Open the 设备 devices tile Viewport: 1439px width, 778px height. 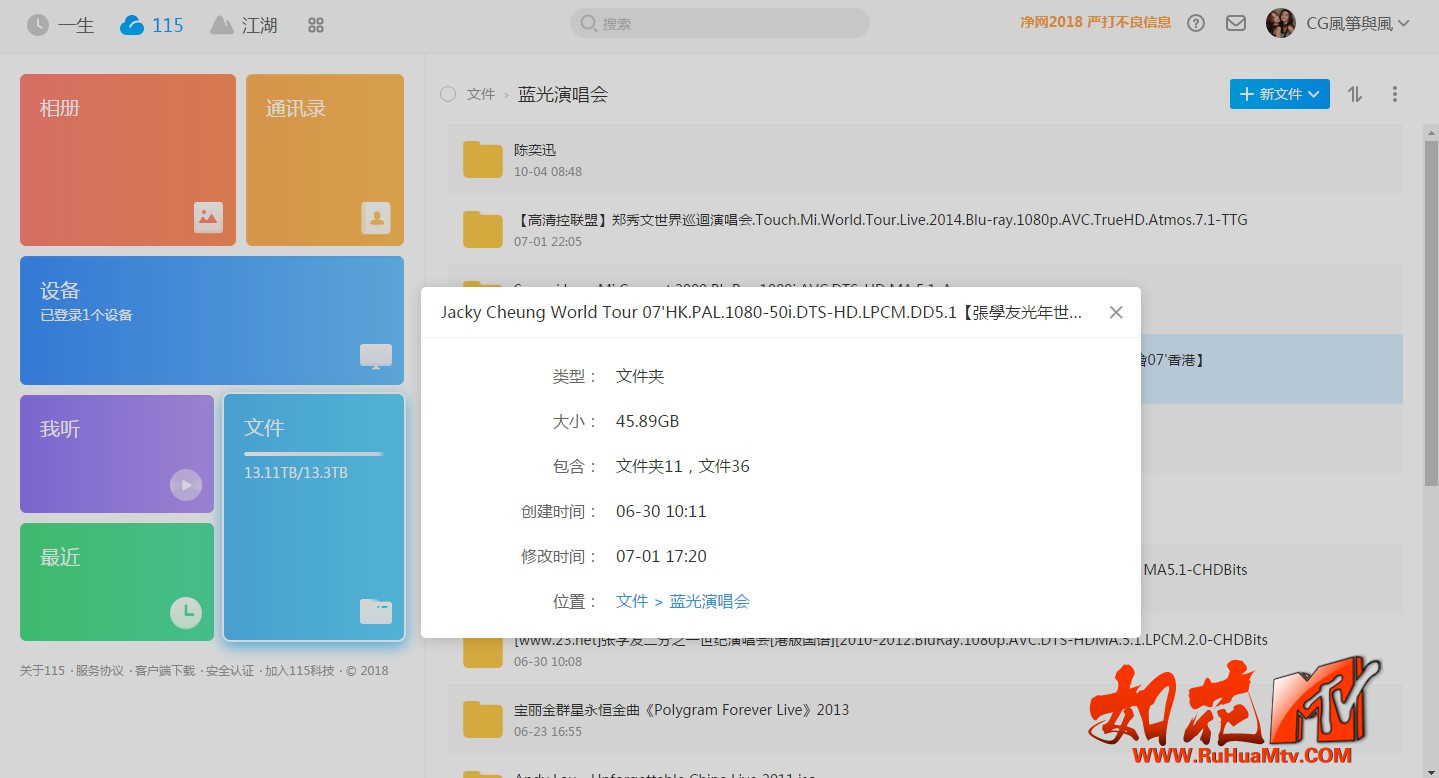(212, 320)
